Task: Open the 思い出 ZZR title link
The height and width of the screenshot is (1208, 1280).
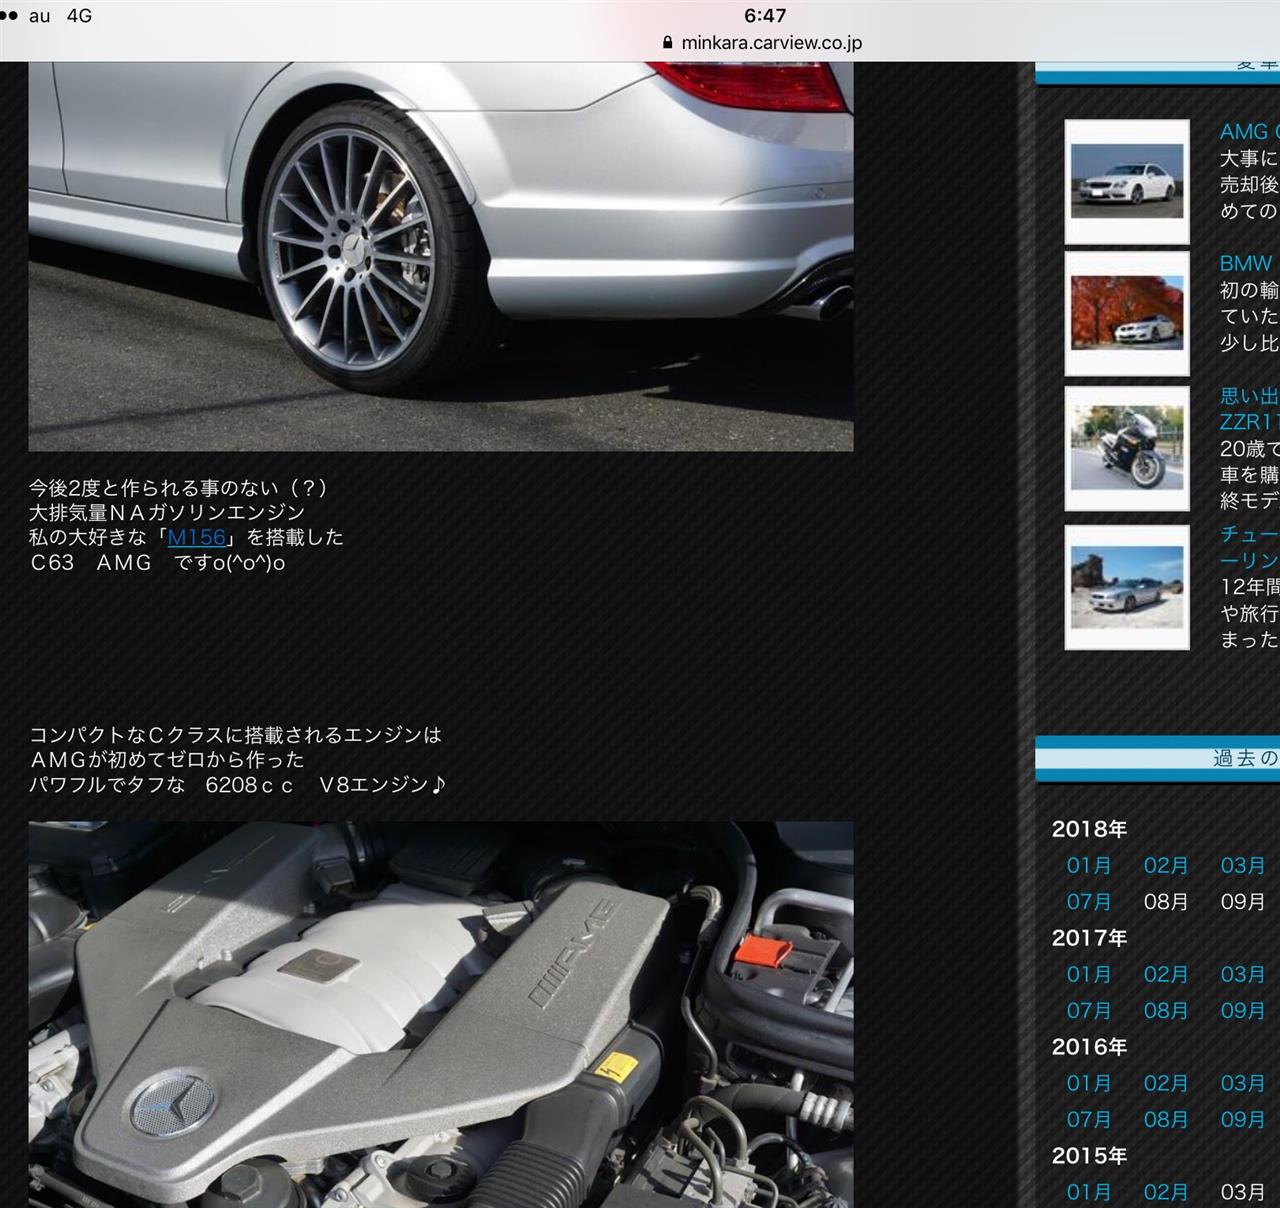Action: [1249, 409]
